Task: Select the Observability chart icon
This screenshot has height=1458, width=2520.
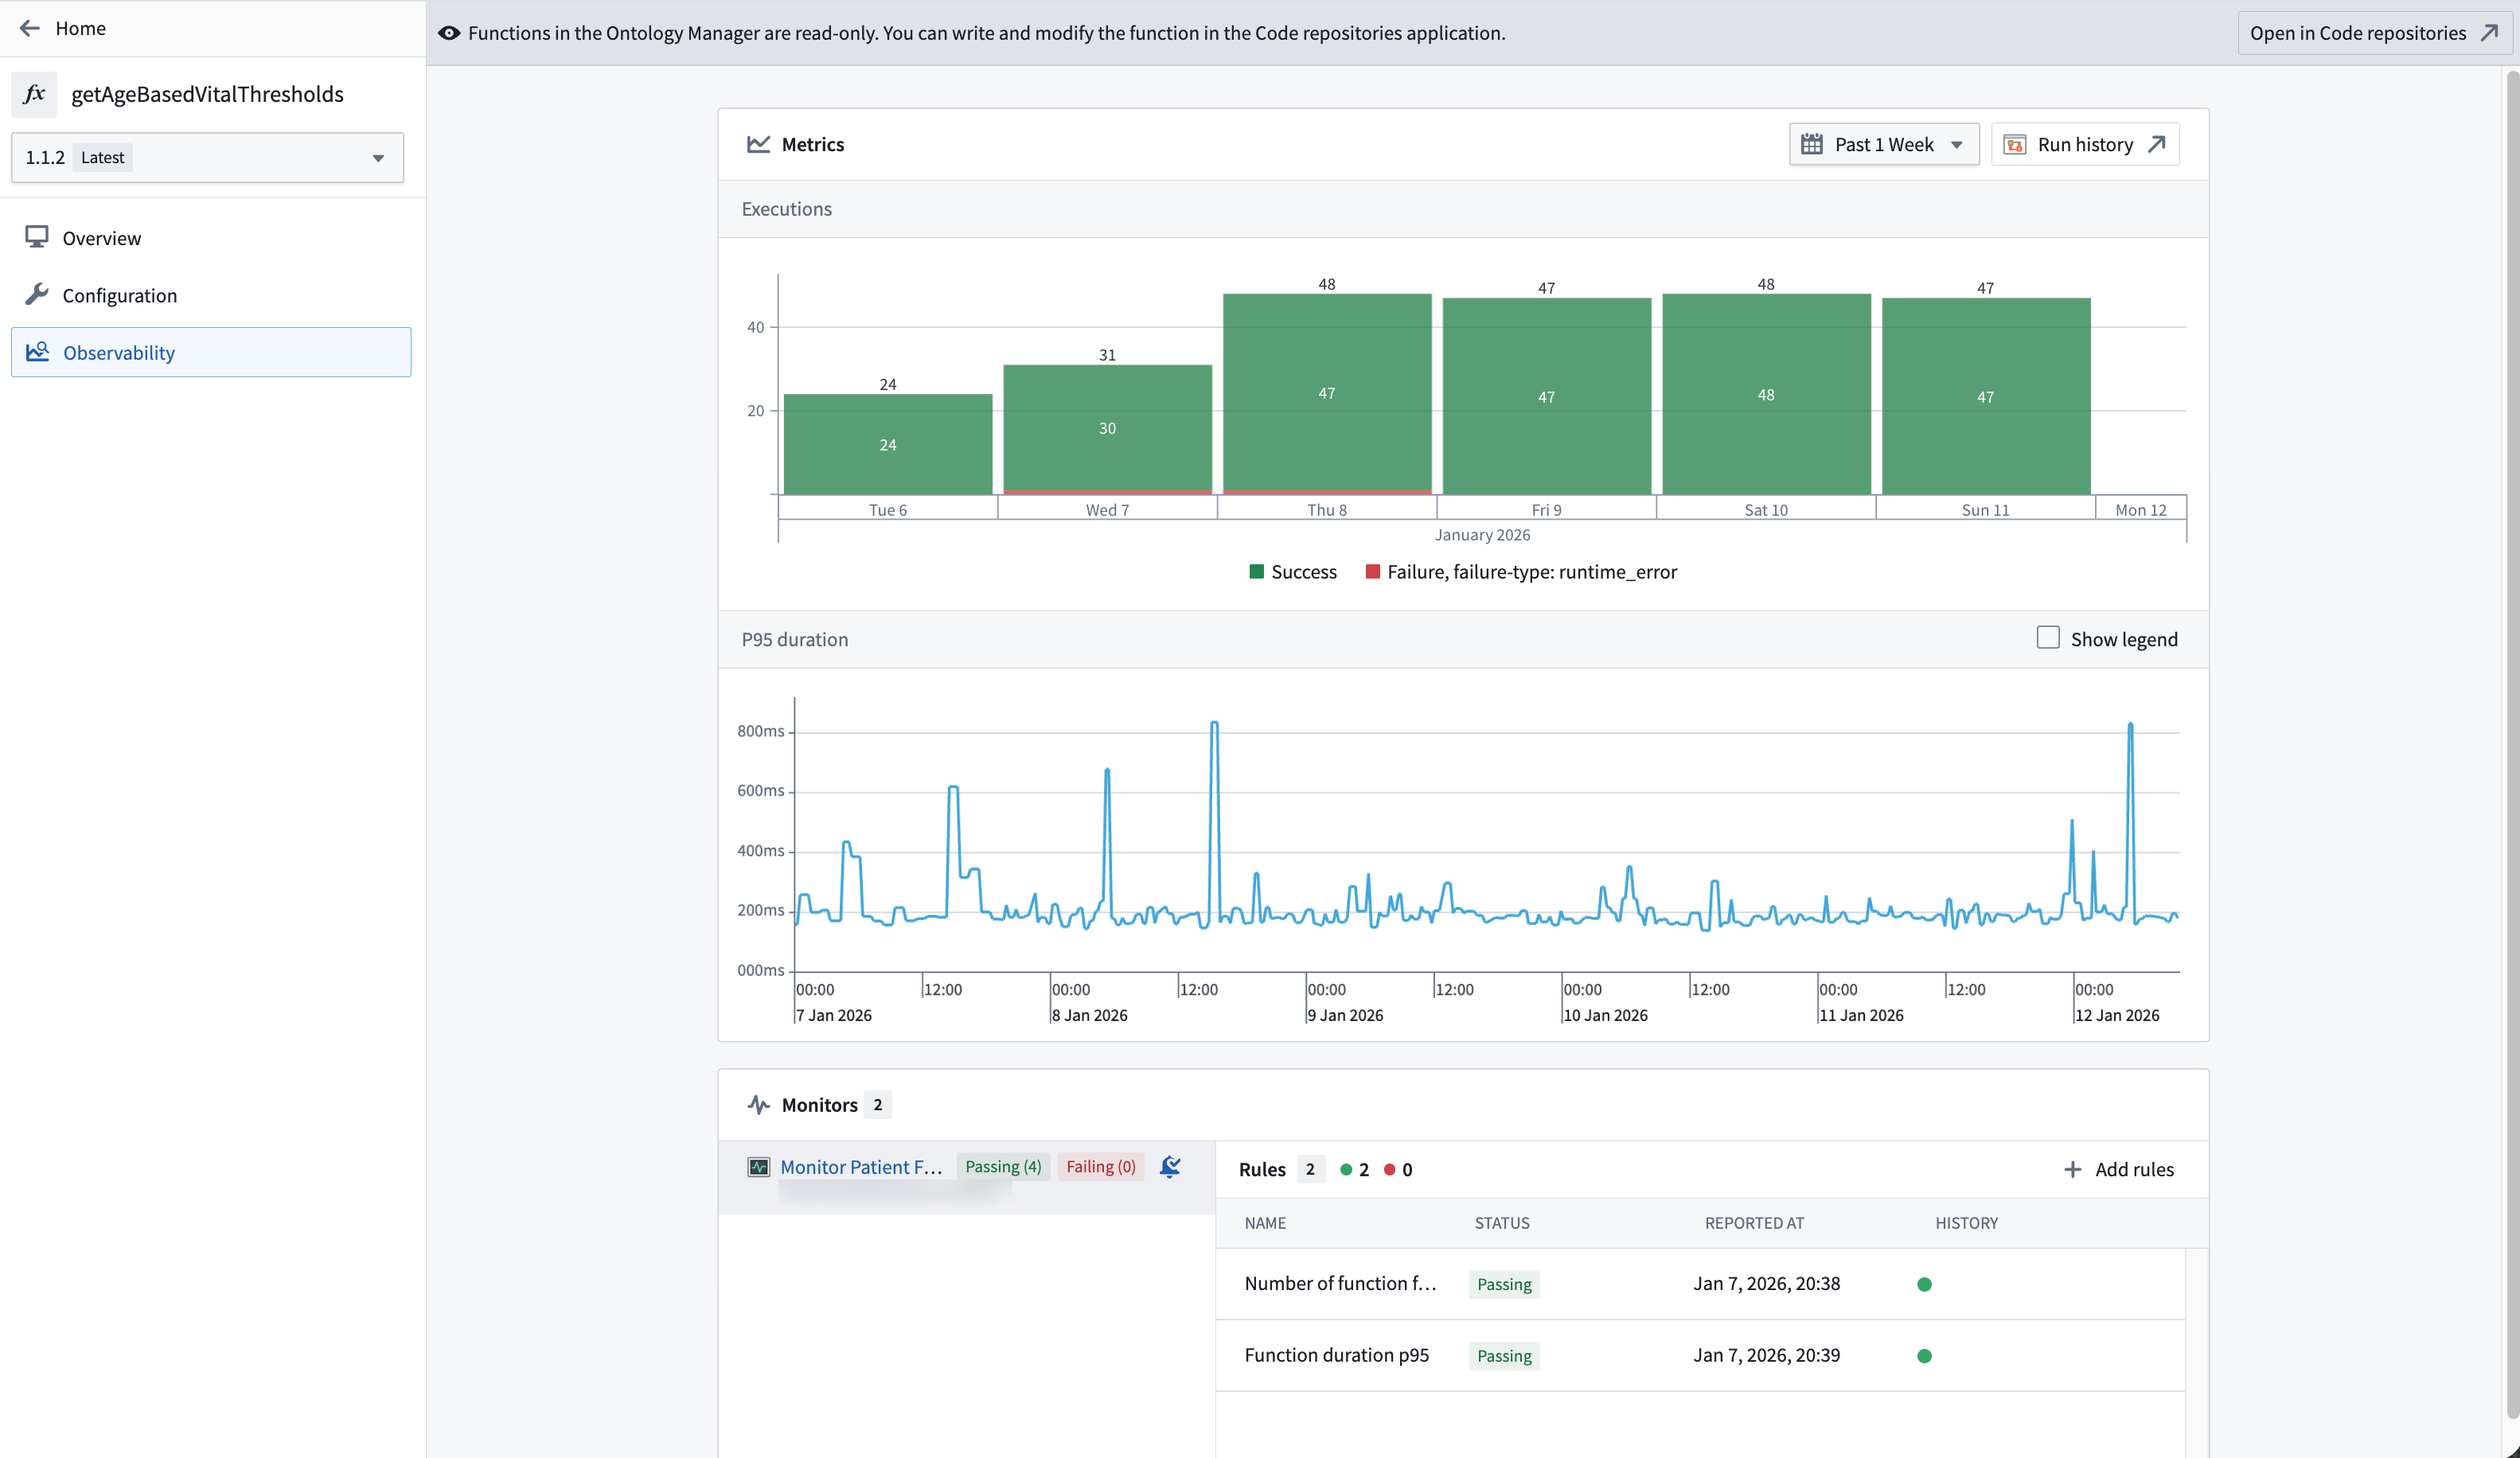Action: 38,352
